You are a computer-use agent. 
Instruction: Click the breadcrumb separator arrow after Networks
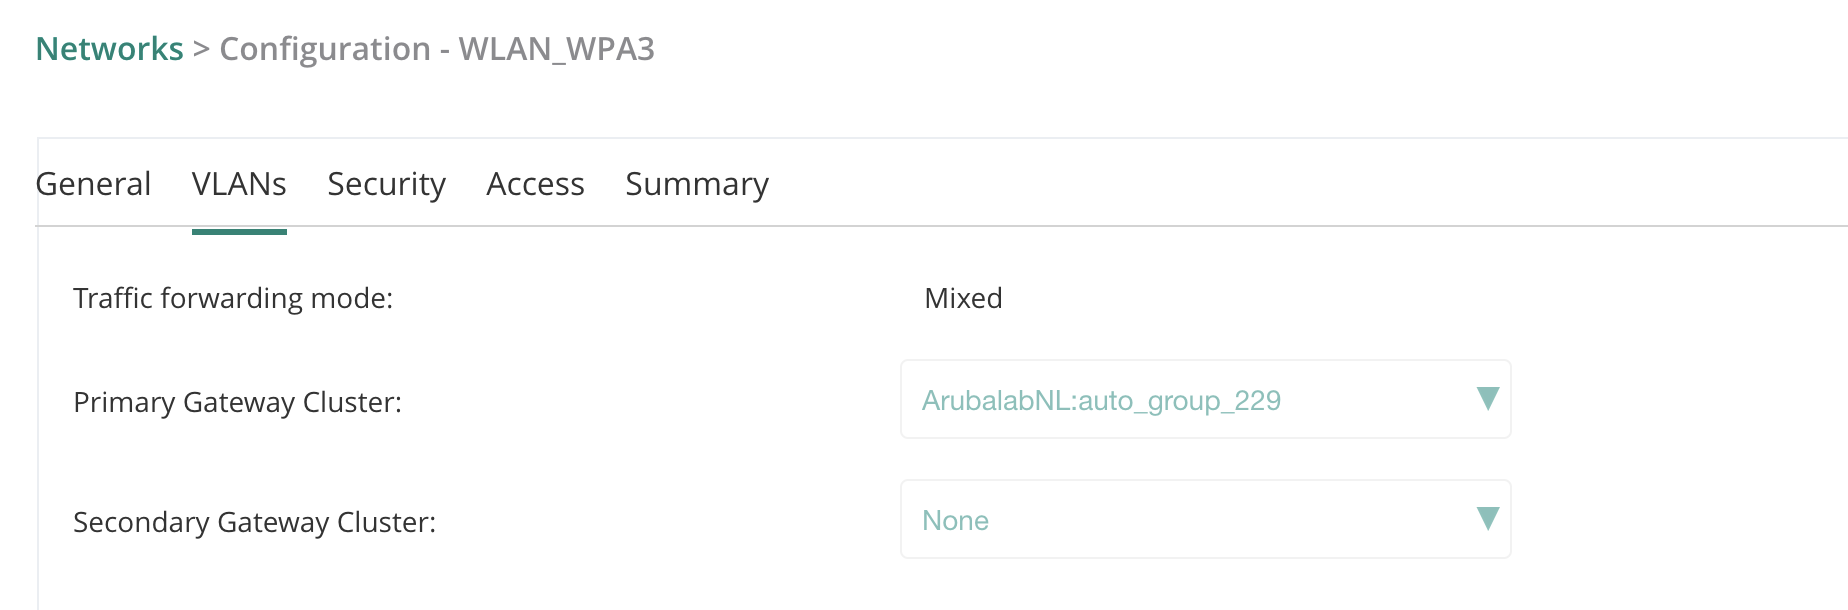pos(201,49)
